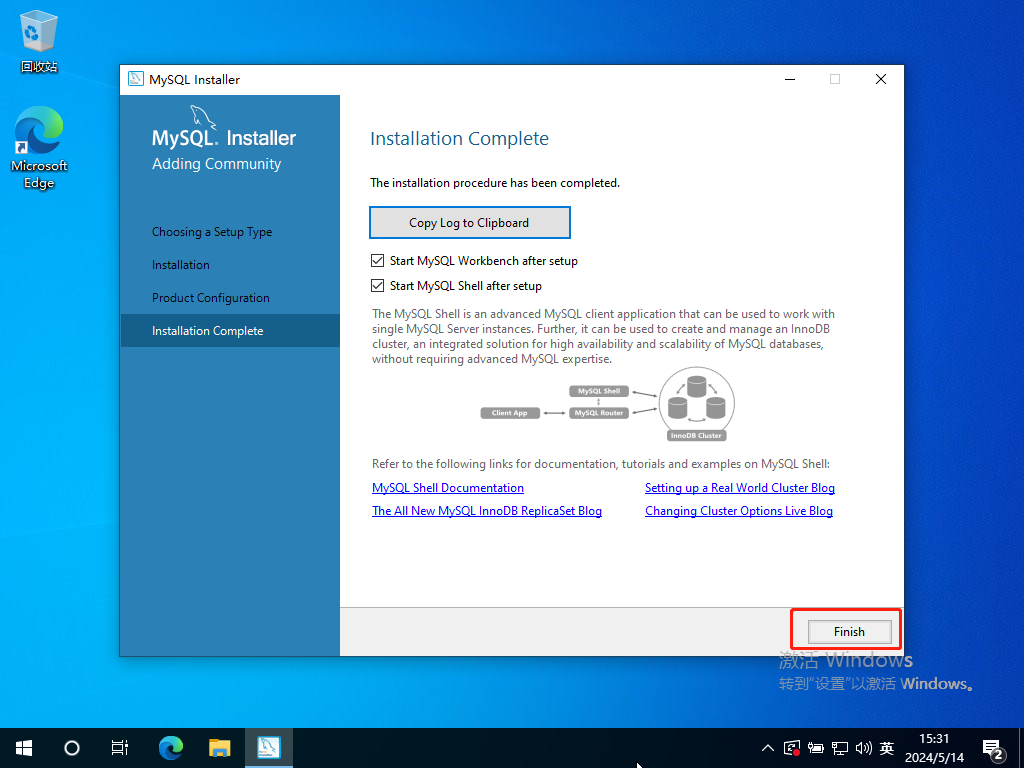
Task: Click Copy Log to Clipboard button
Action: click(469, 223)
